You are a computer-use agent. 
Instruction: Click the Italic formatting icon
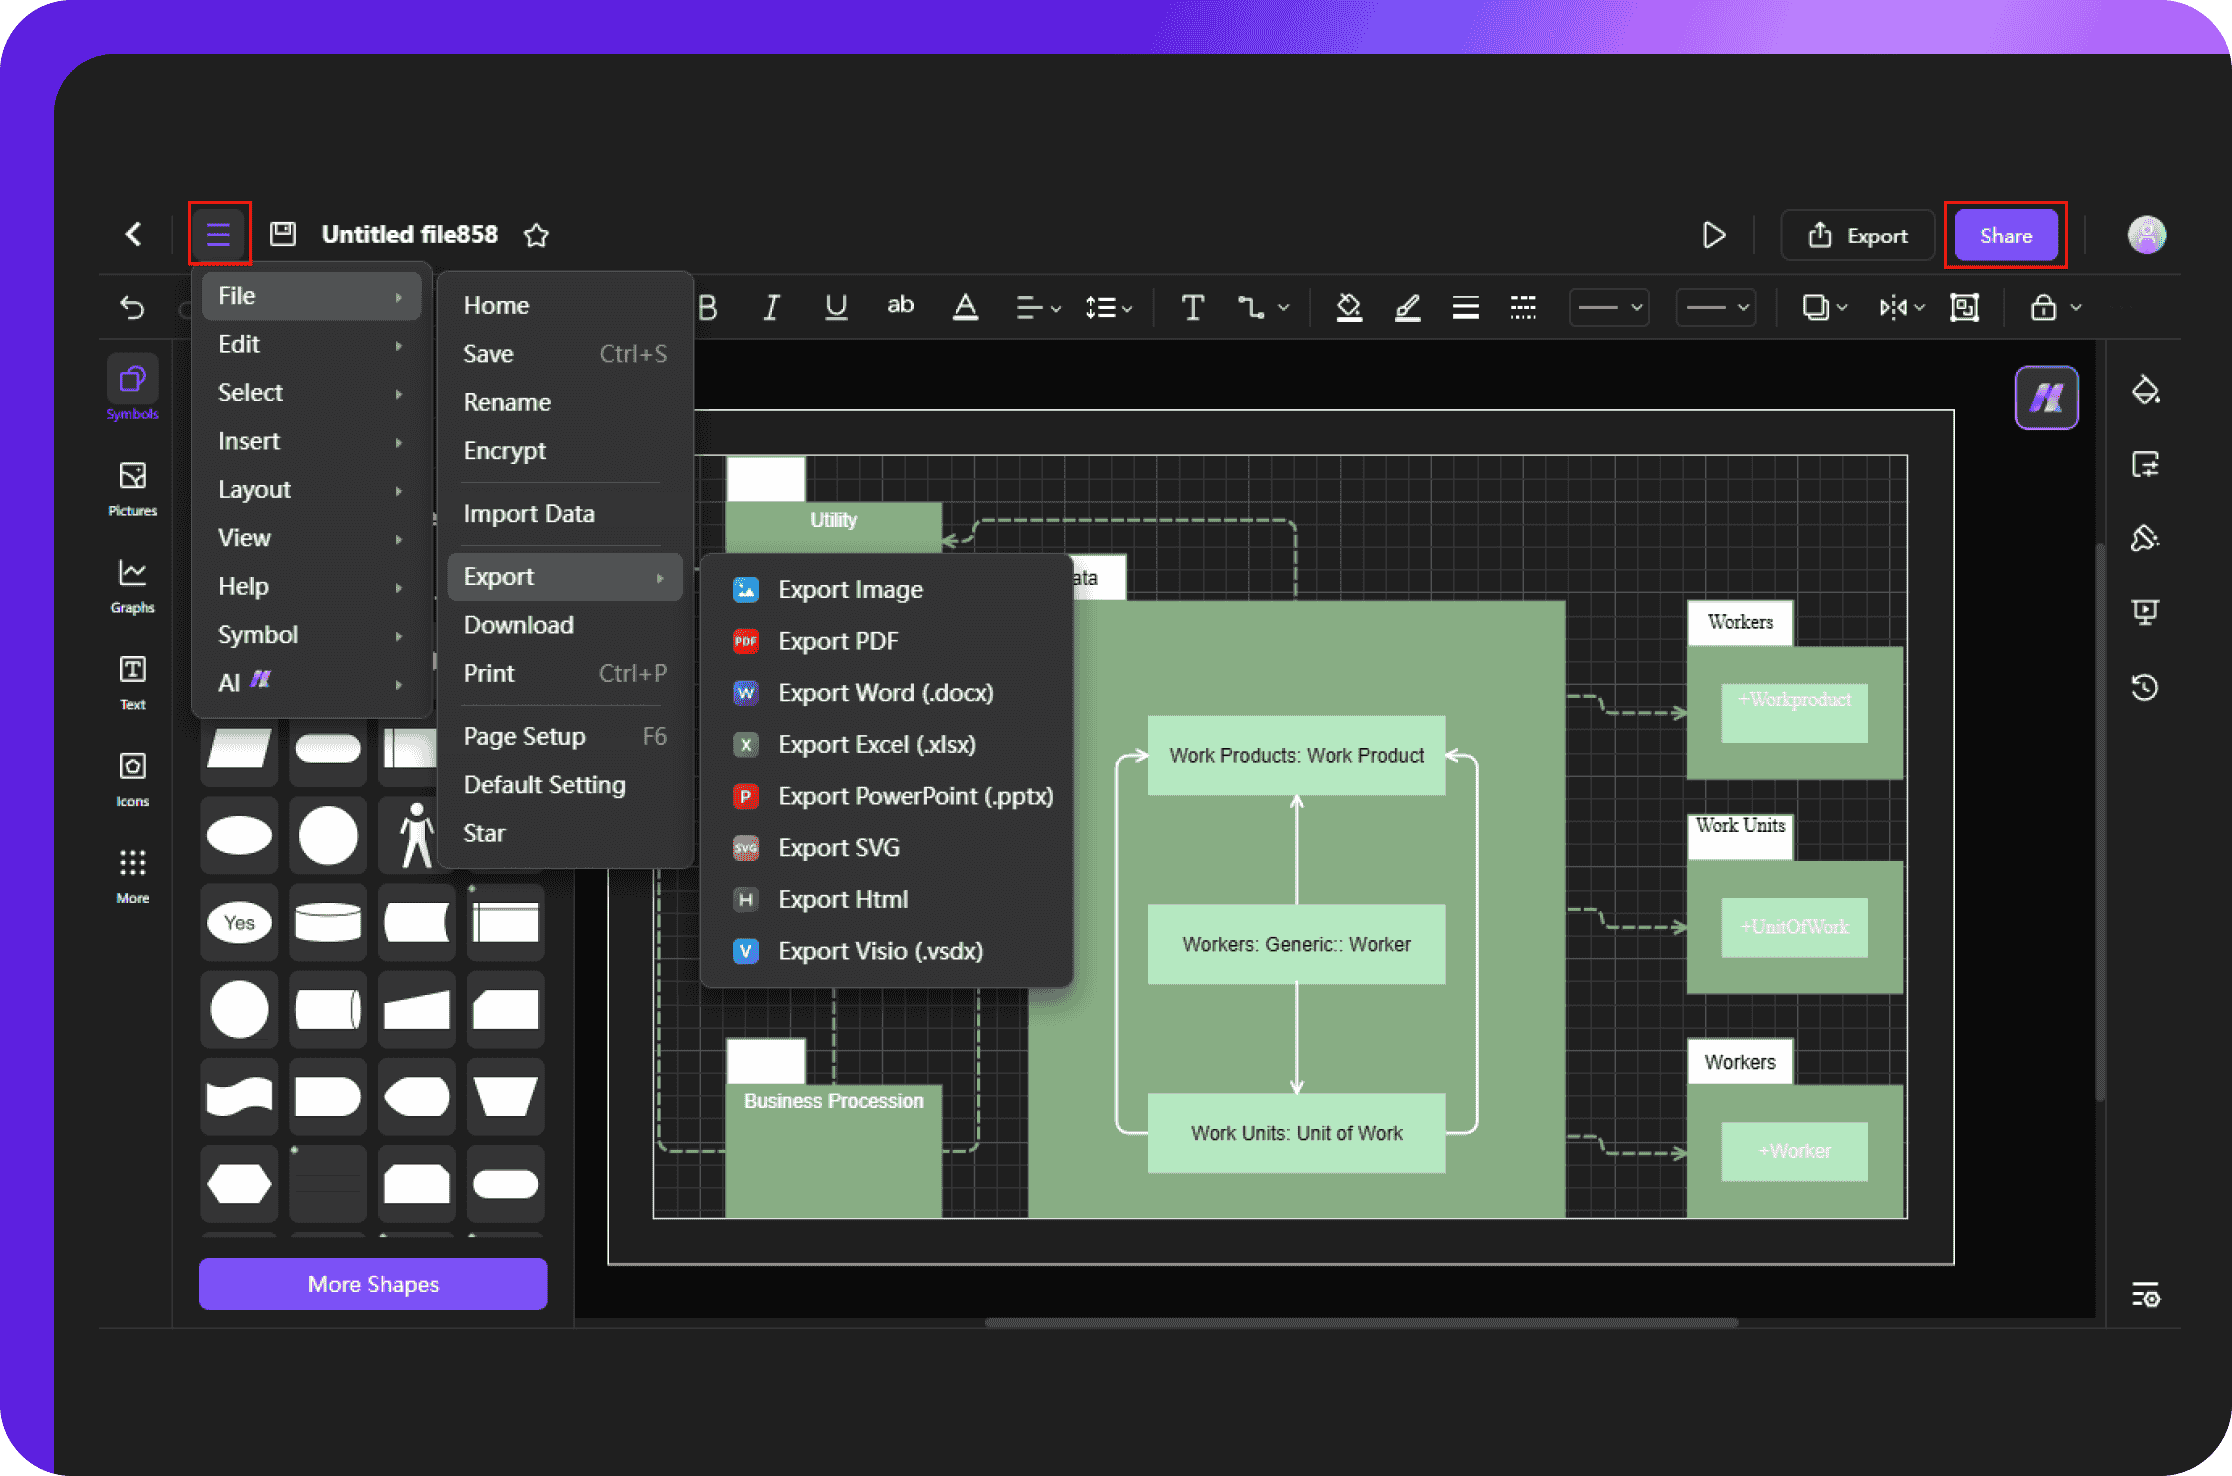coord(769,311)
